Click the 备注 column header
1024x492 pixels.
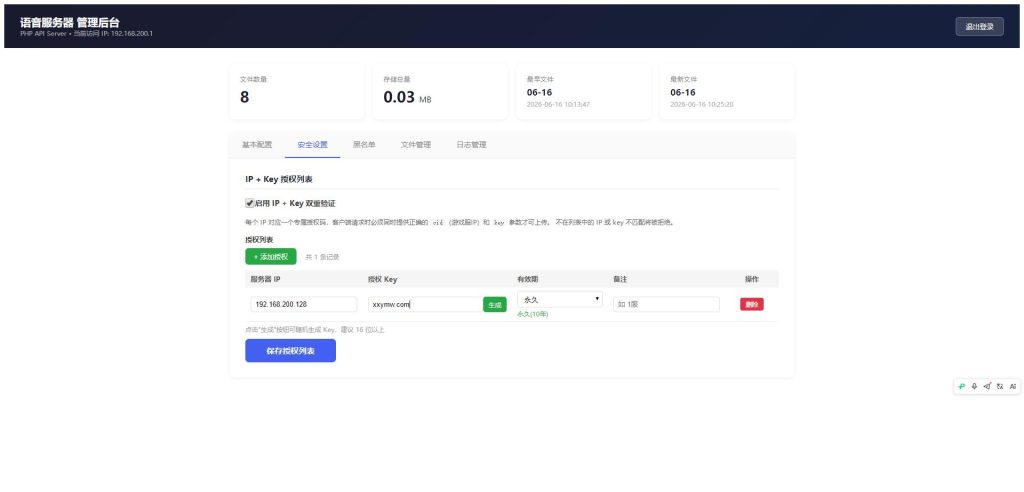pyautogui.click(x=620, y=279)
